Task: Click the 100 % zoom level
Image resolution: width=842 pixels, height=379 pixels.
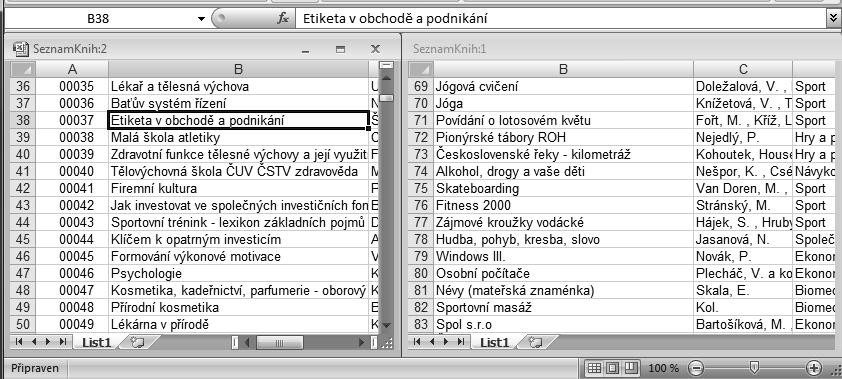Action: point(664,368)
